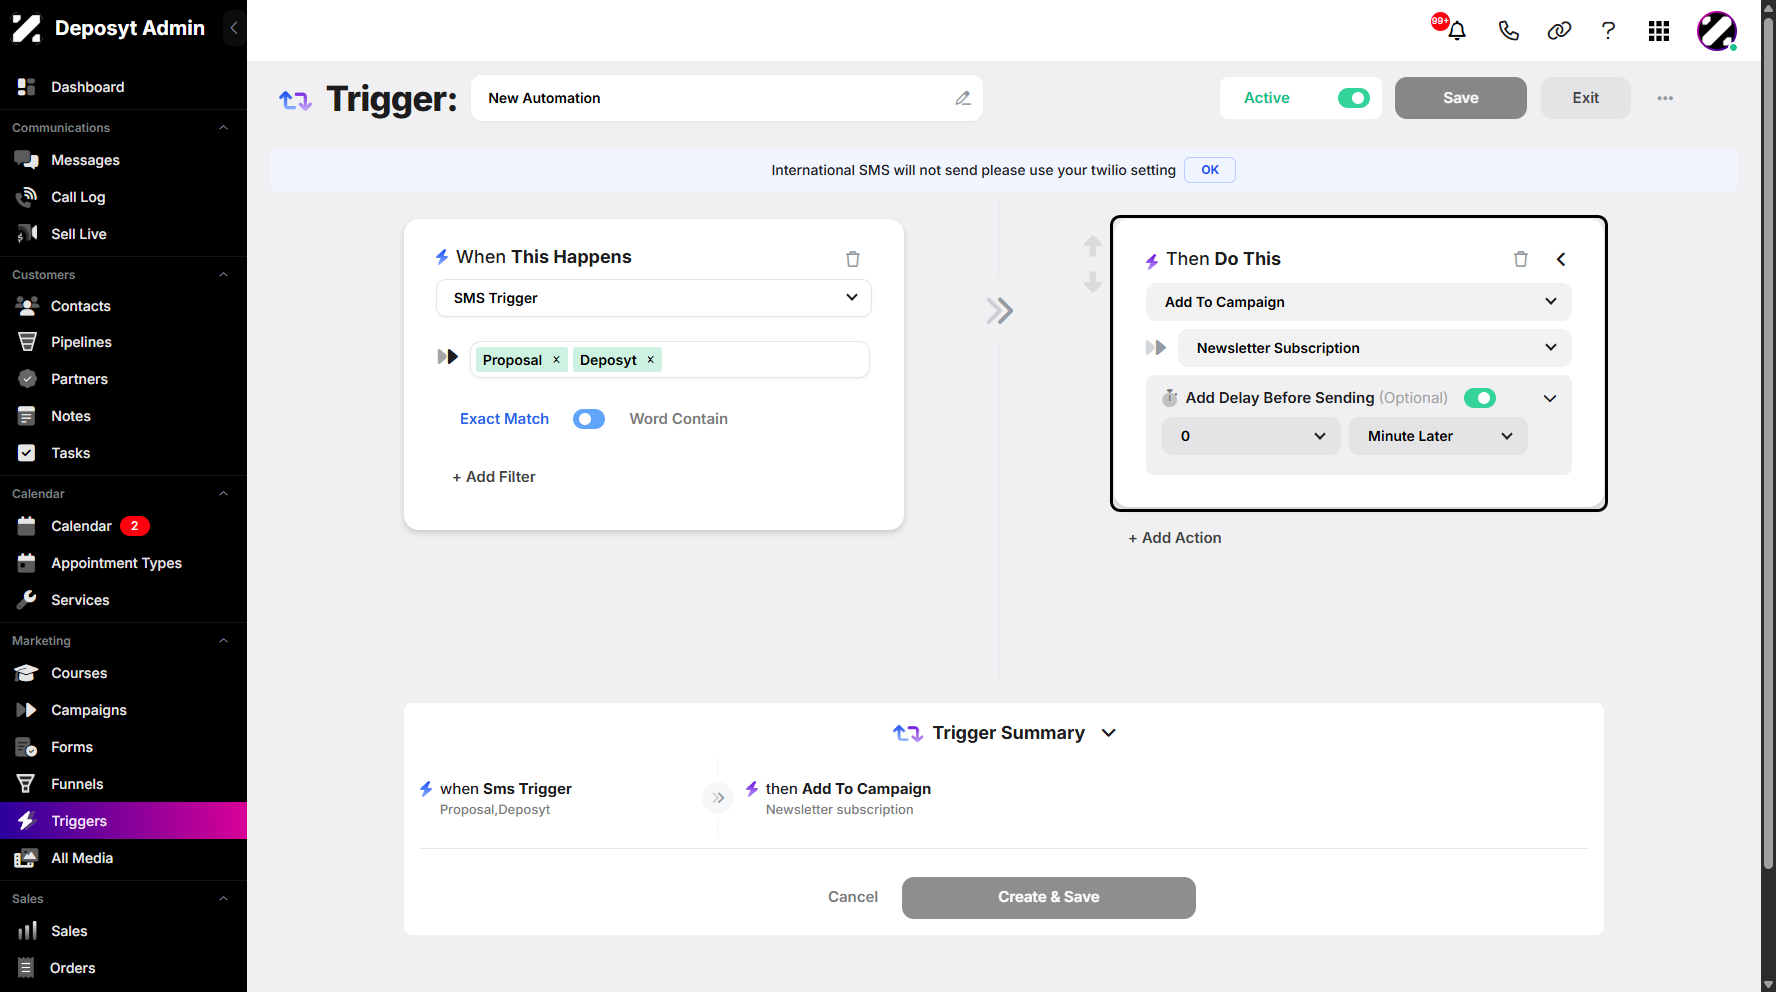Delete the When This Happens card
Image resolution: width=1776 pixels, height=992 pixels.
(x=853, y=259)
